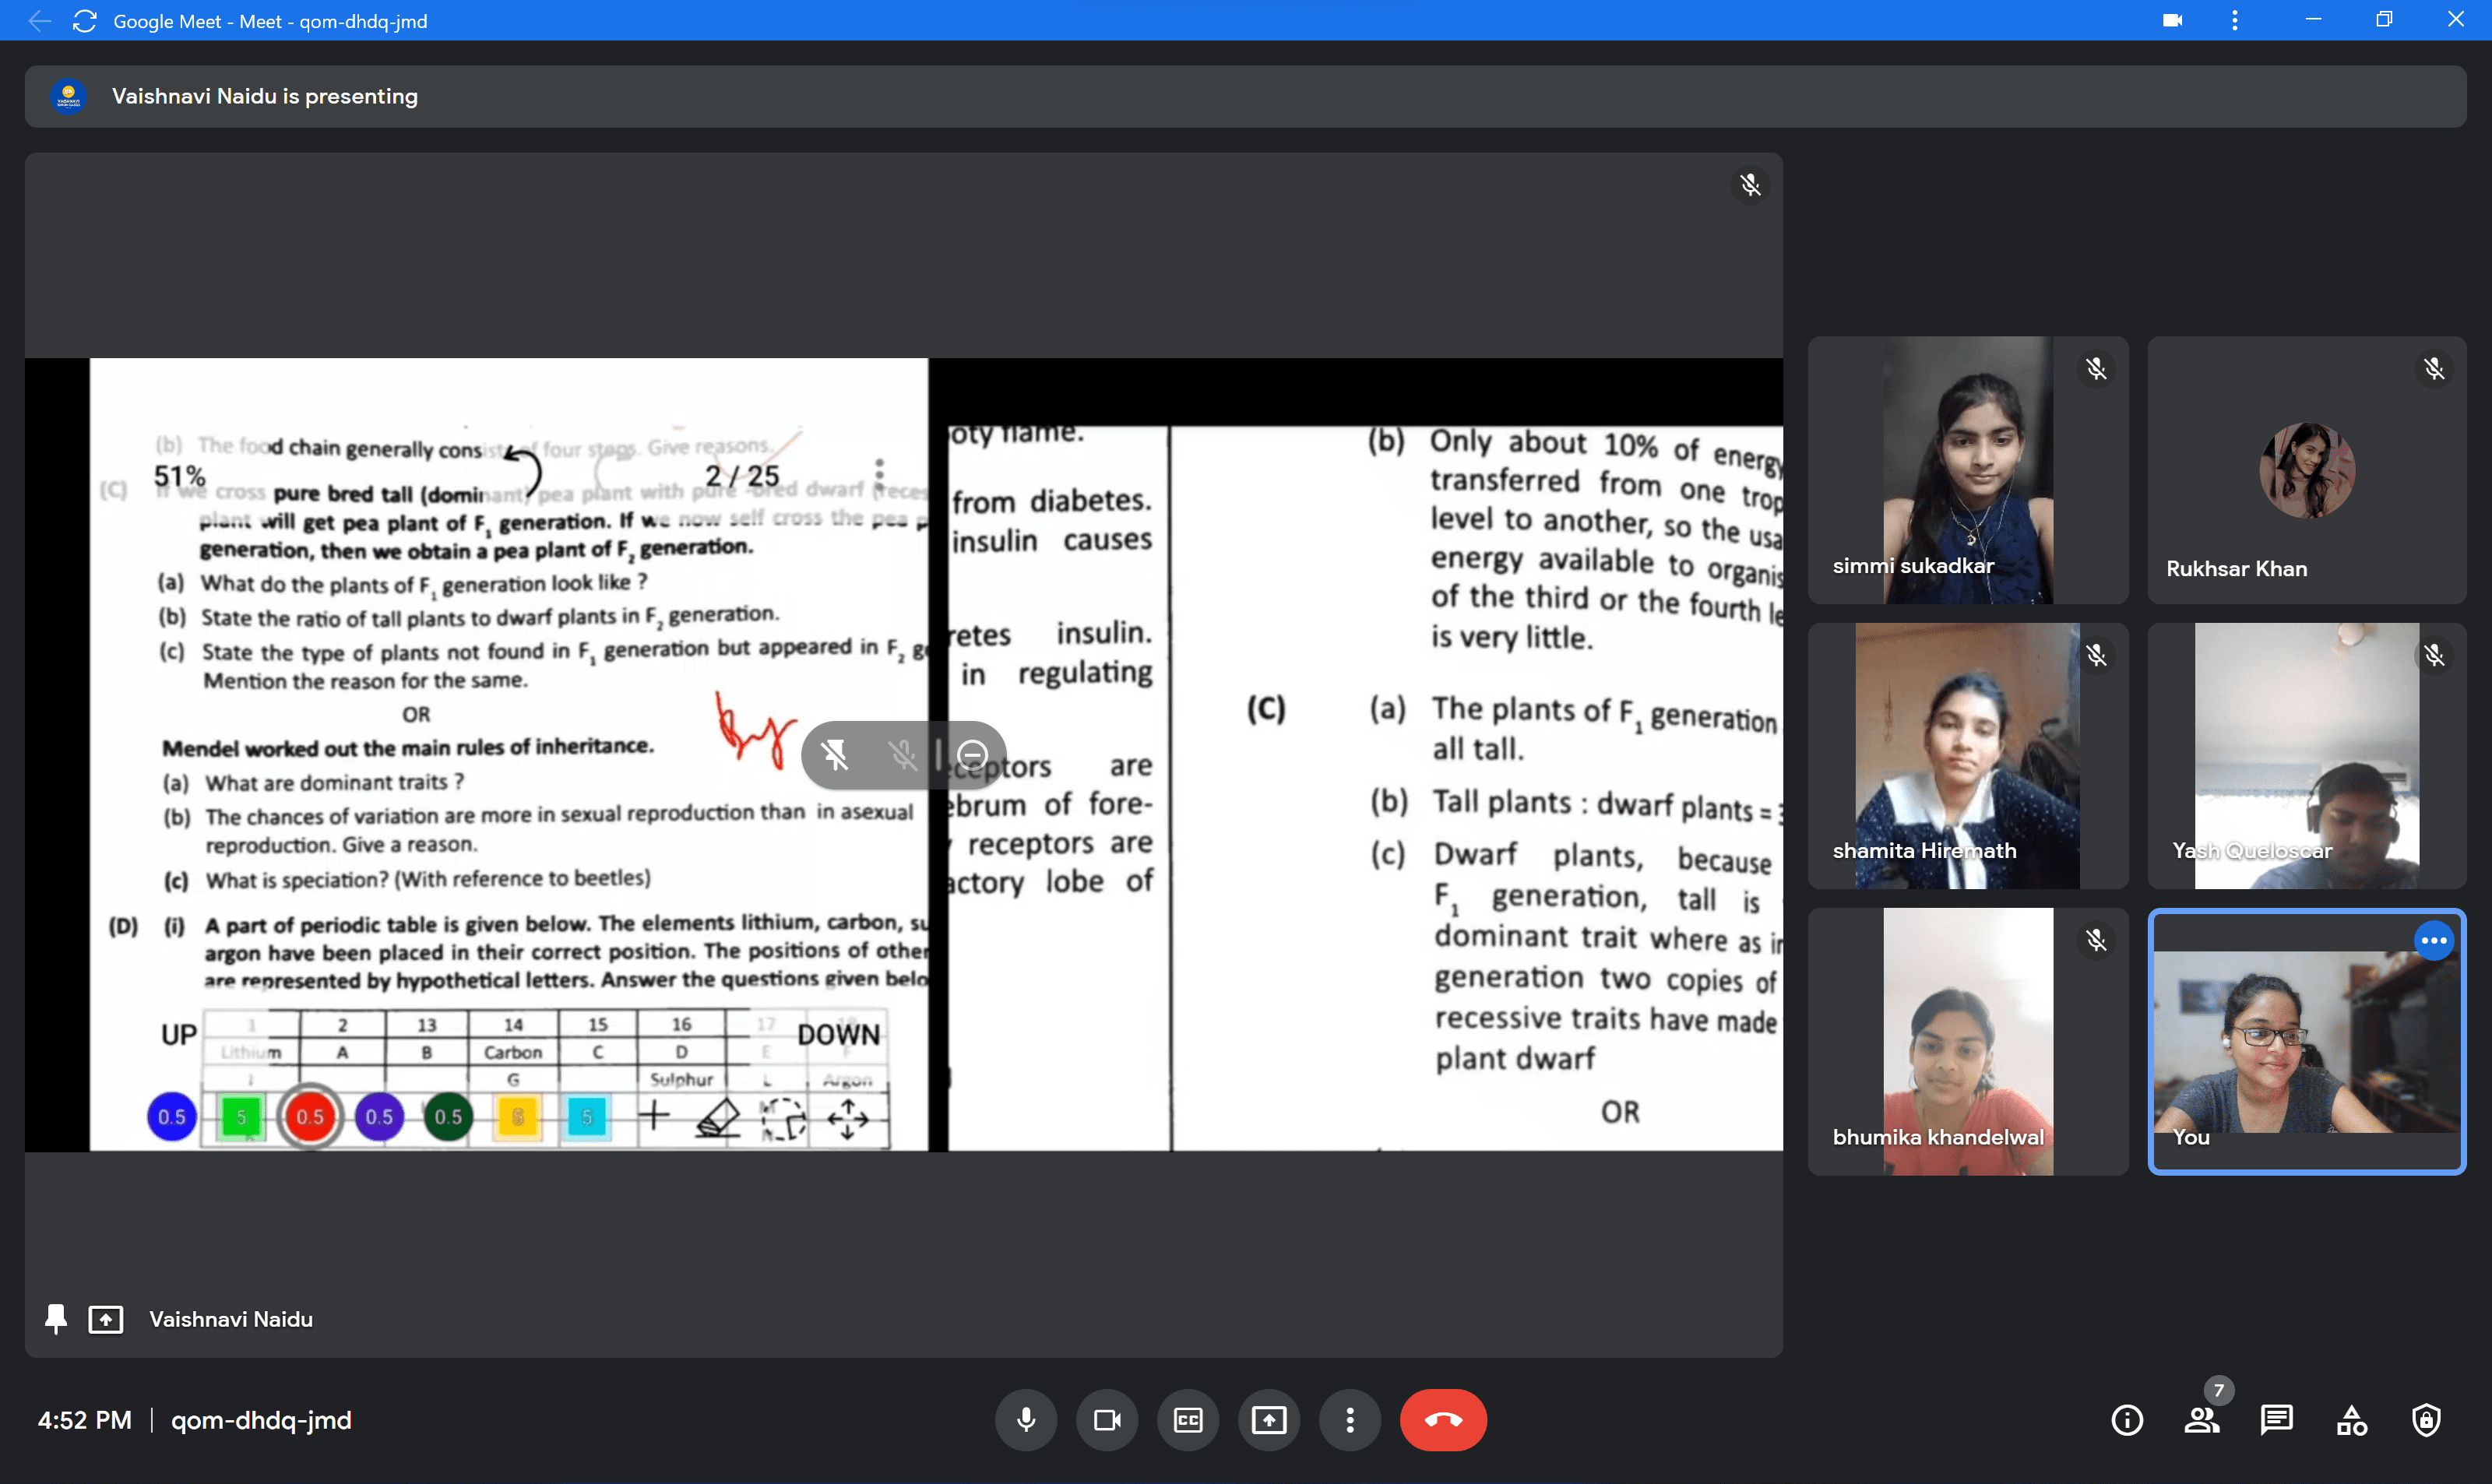This screenshot has height=1484, width=2492.
Task: Leave the call with red hangup button
Action: tap(1442, 1420)
